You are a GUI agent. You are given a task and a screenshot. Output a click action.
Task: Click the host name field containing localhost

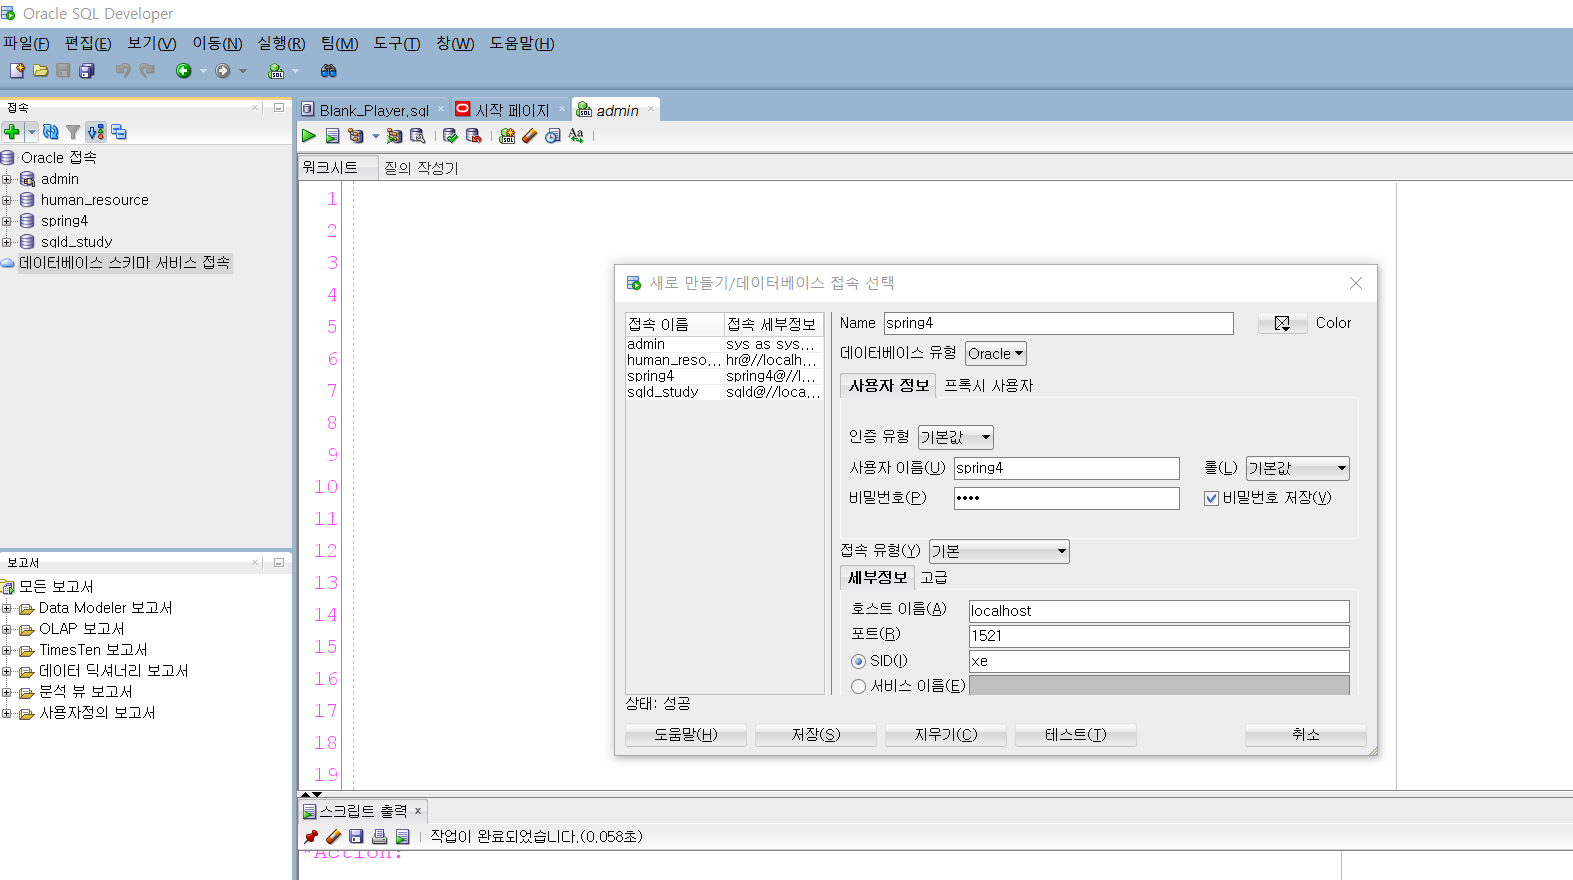1159,611
